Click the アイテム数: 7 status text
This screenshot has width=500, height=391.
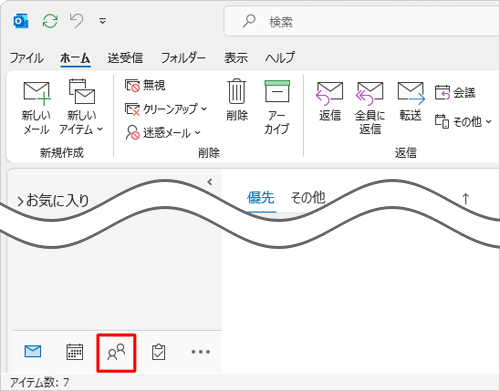39,382
